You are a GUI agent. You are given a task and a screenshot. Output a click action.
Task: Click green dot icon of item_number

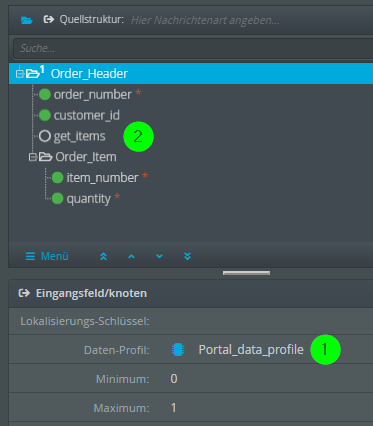click(x=58, y=178)
